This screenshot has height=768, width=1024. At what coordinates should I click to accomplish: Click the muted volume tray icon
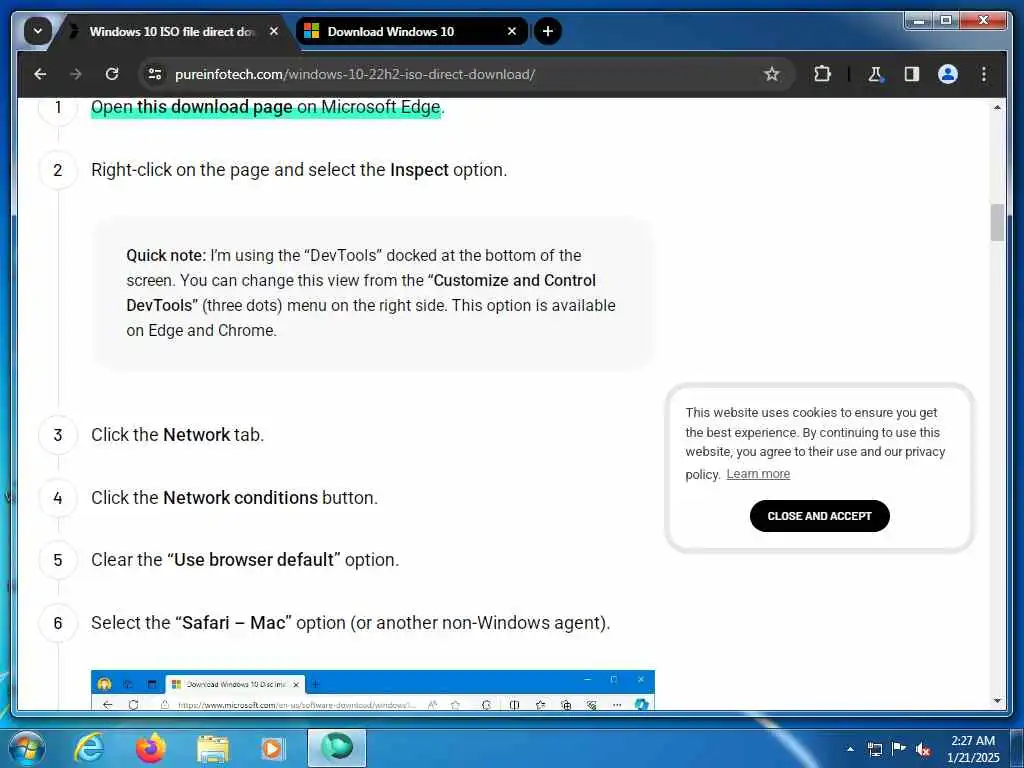[923, 749]
